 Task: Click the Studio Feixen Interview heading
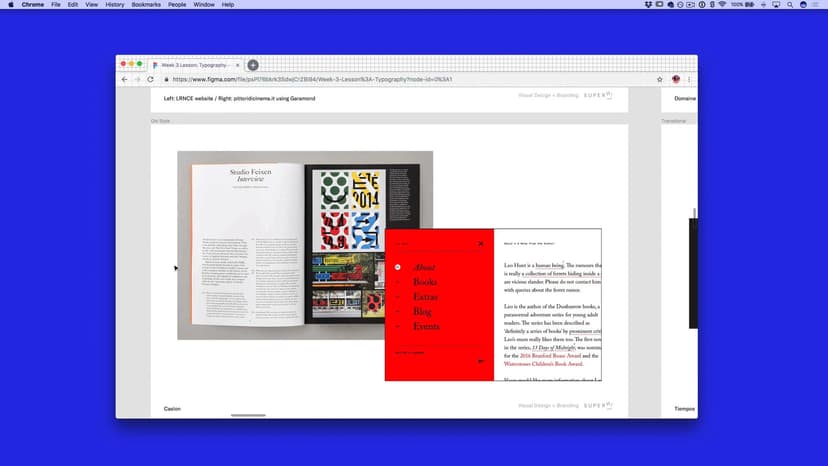point(250,175)
